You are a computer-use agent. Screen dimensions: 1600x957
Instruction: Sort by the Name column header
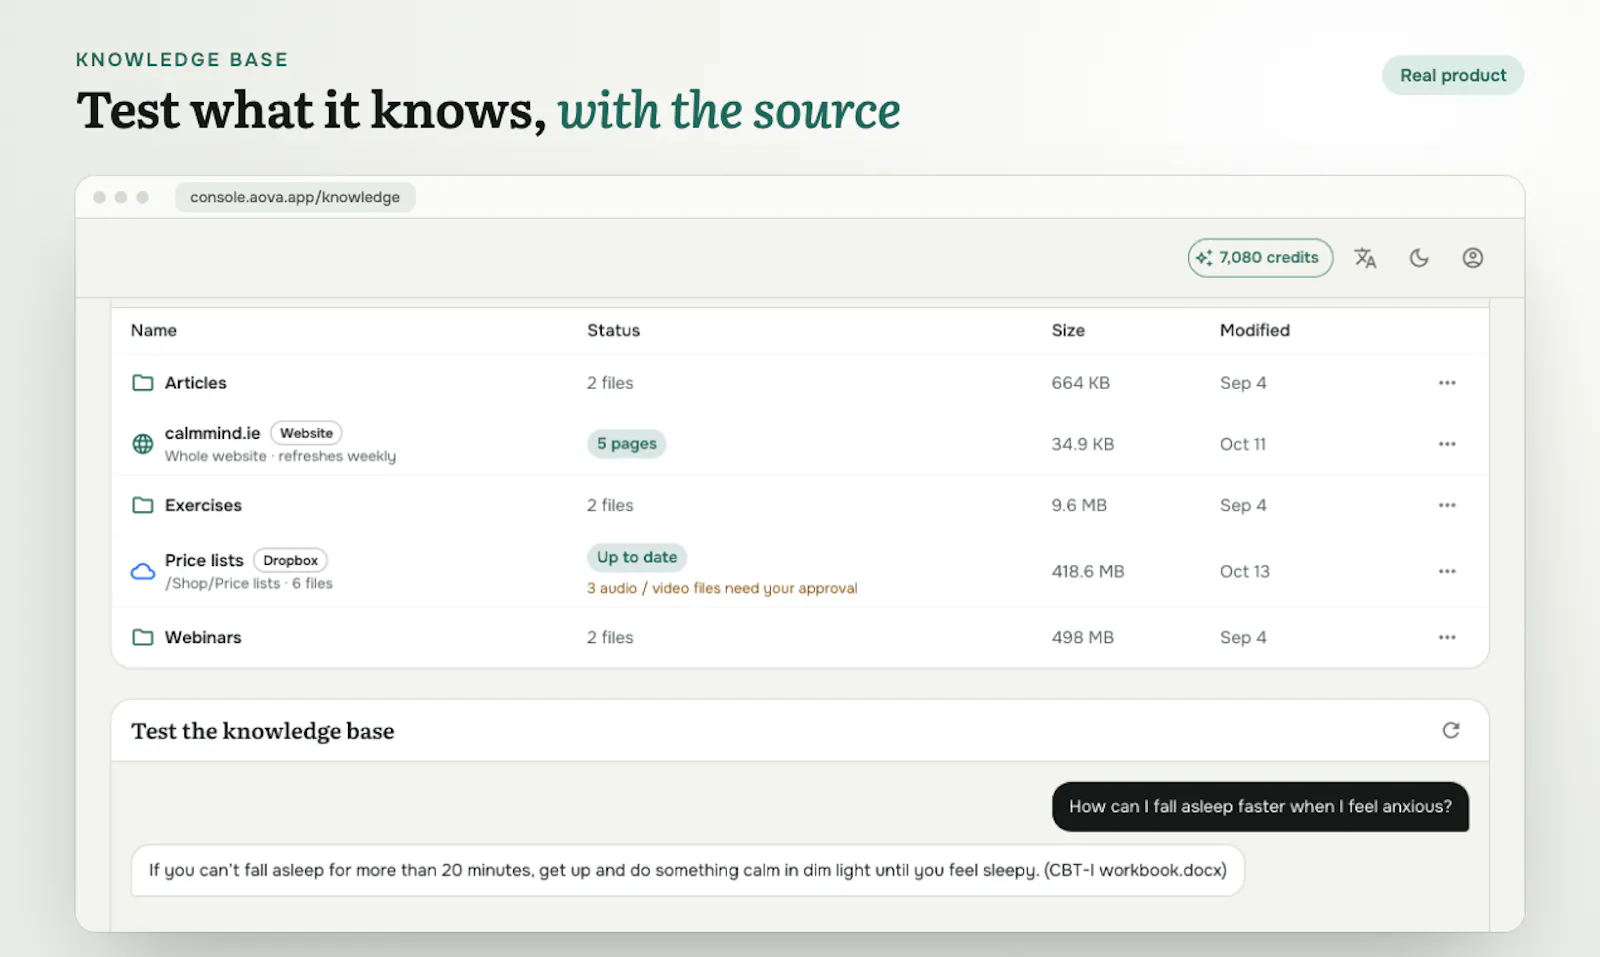(154, 330)
